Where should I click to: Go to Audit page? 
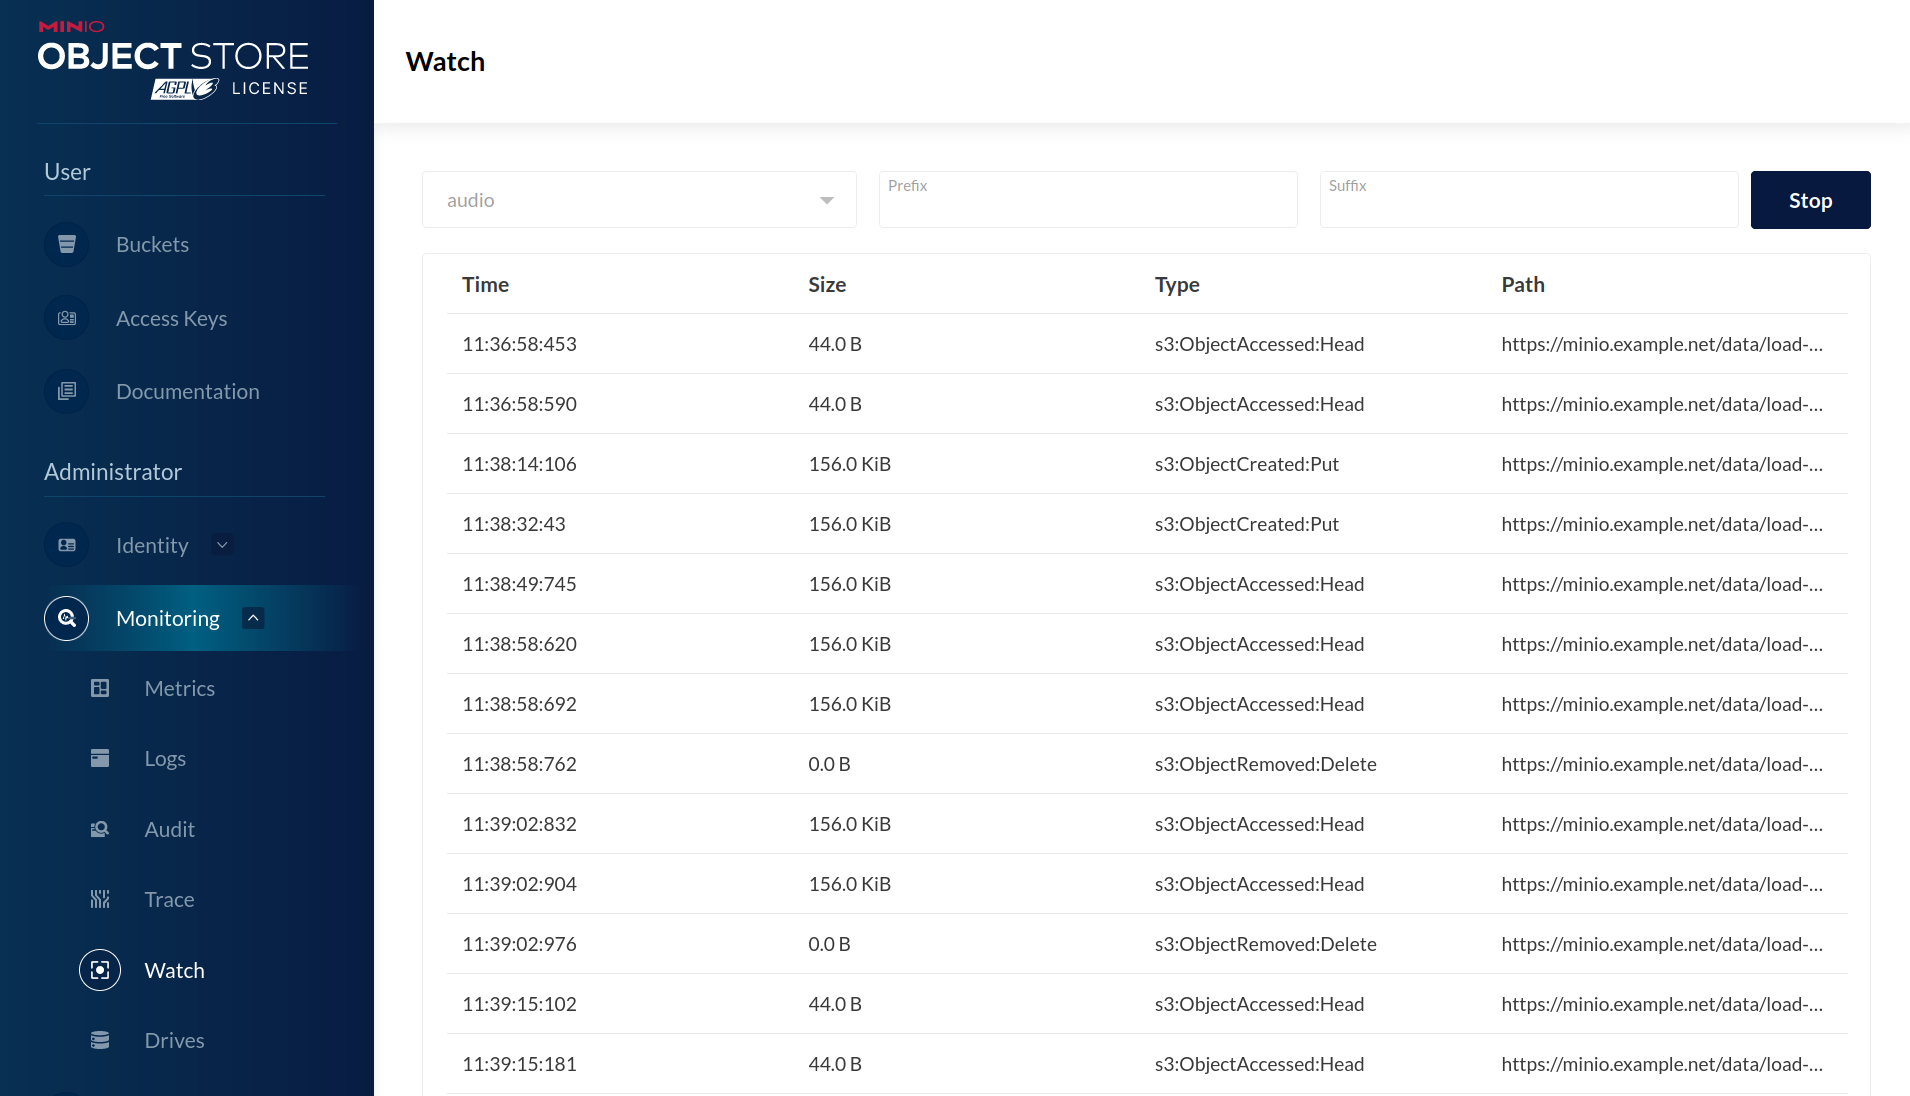(169, 830)
